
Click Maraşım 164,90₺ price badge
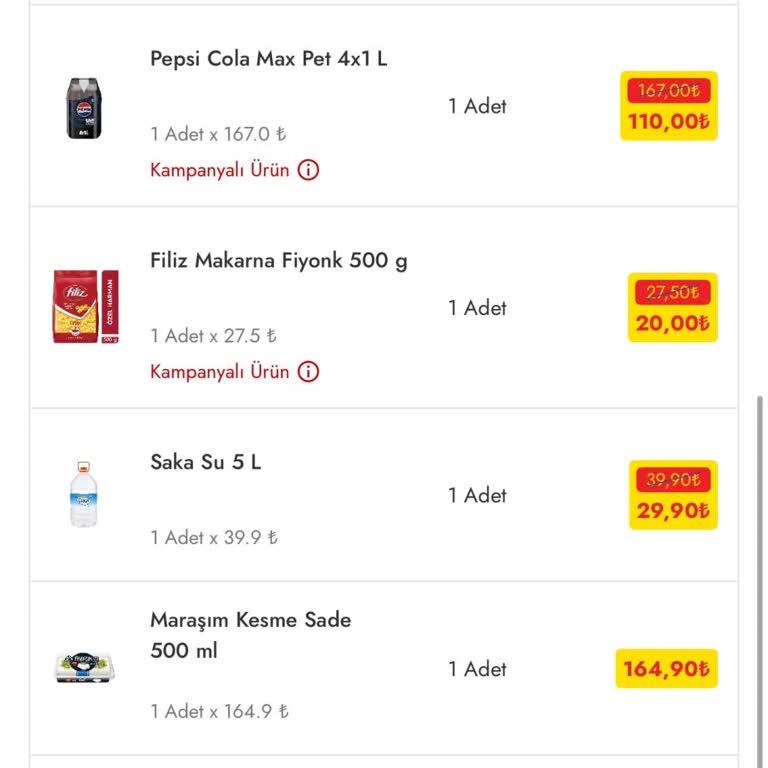[x=667, y=669]
